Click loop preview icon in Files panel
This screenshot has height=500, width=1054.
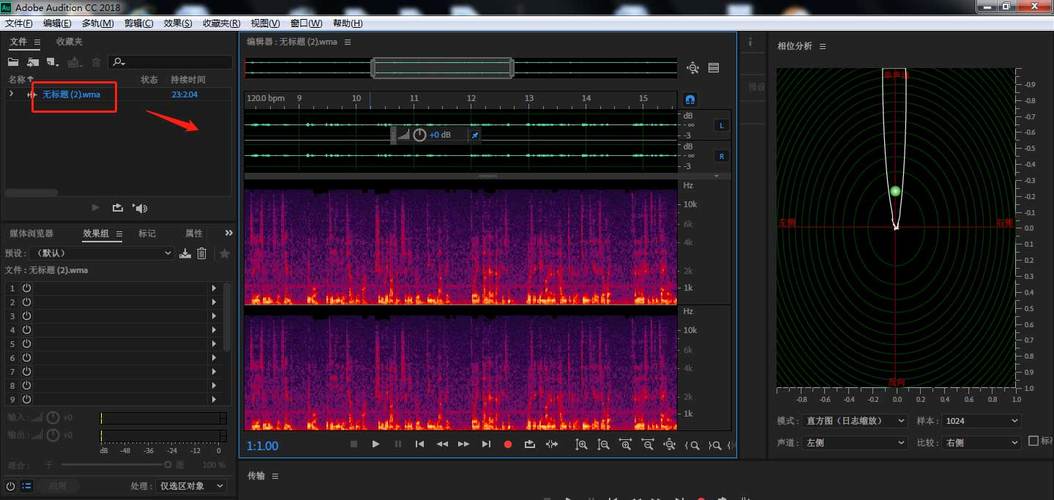(x=118, y=208)
